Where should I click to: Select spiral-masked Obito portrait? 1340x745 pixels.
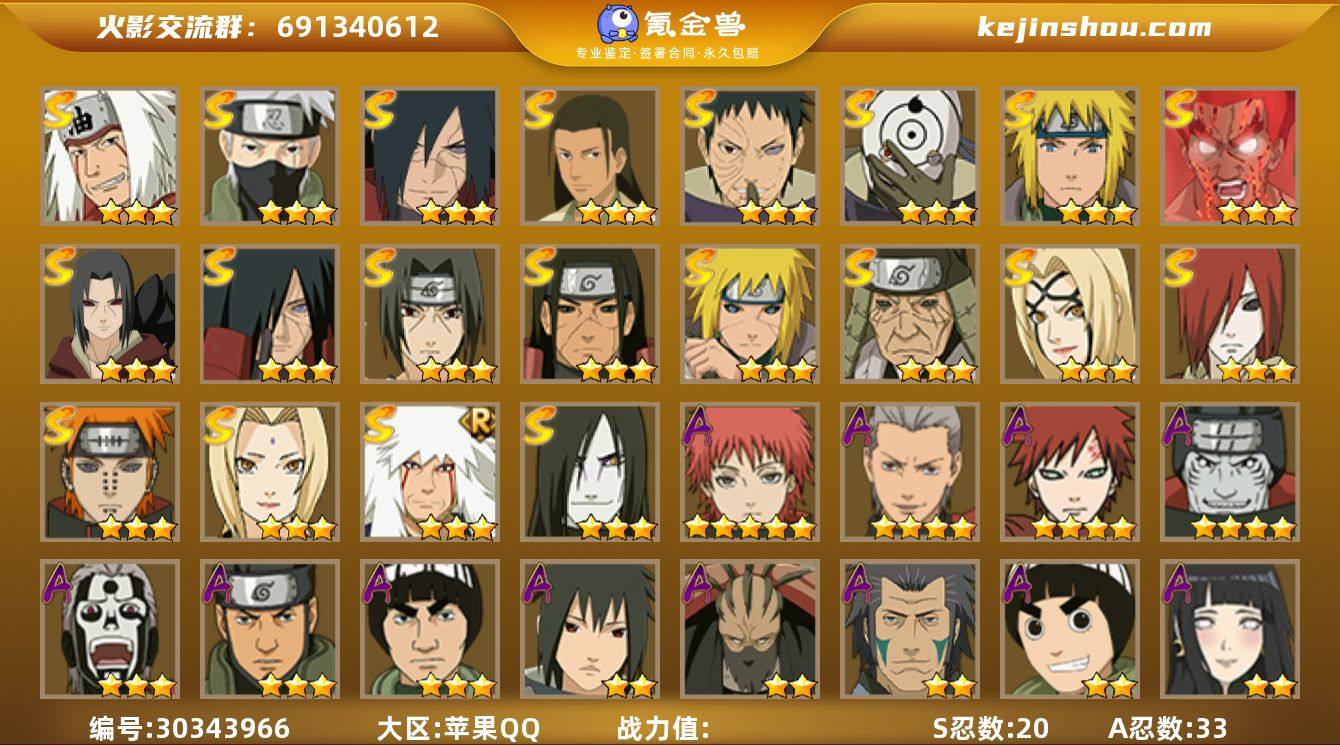point(909,156)
